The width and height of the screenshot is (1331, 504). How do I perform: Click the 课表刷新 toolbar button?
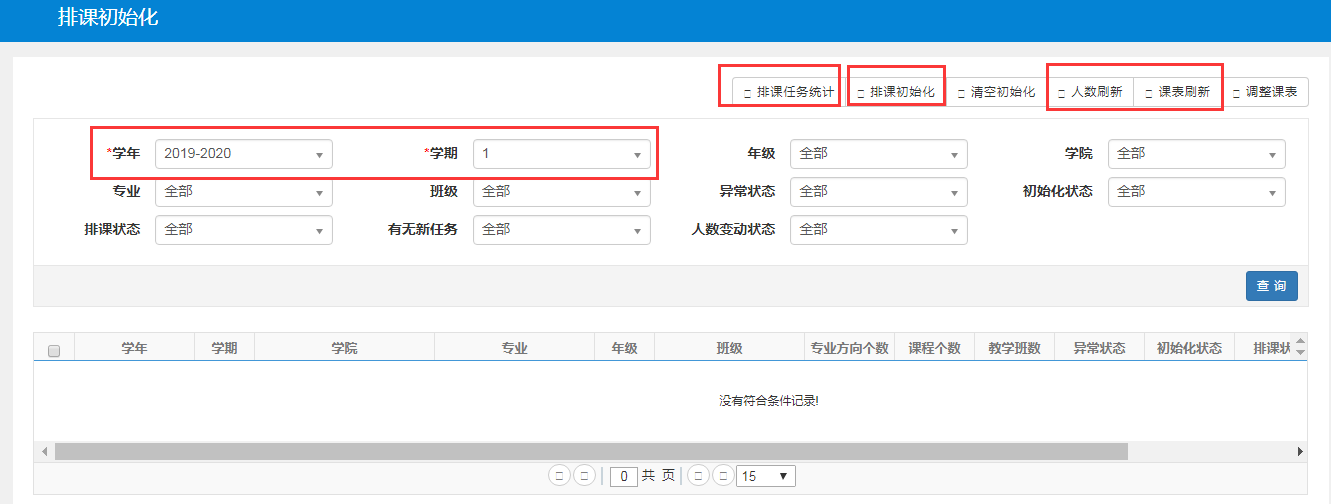pyautogui.click(x=1177, y=92)
